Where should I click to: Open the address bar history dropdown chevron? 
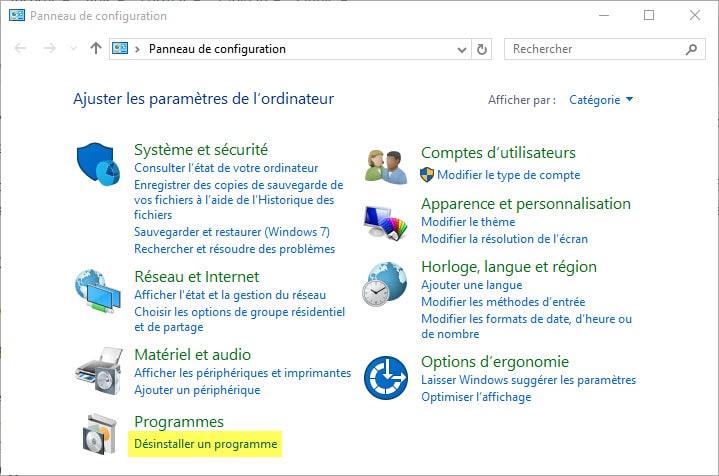[x=462, y=50]
